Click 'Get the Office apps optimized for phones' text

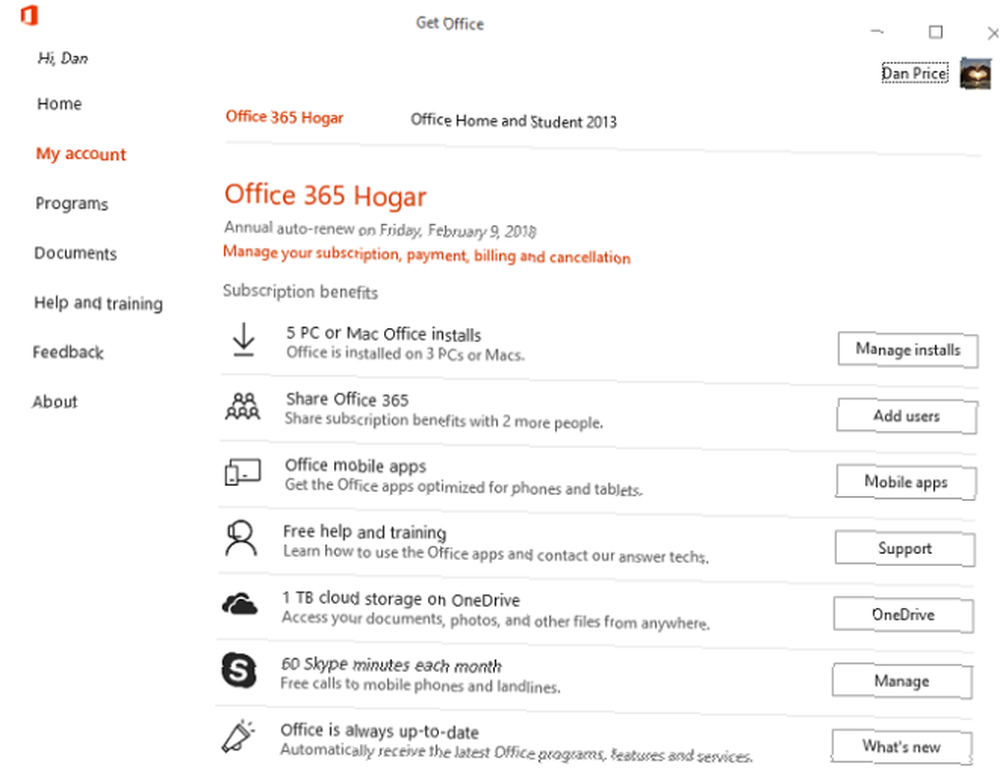point(463,487)
